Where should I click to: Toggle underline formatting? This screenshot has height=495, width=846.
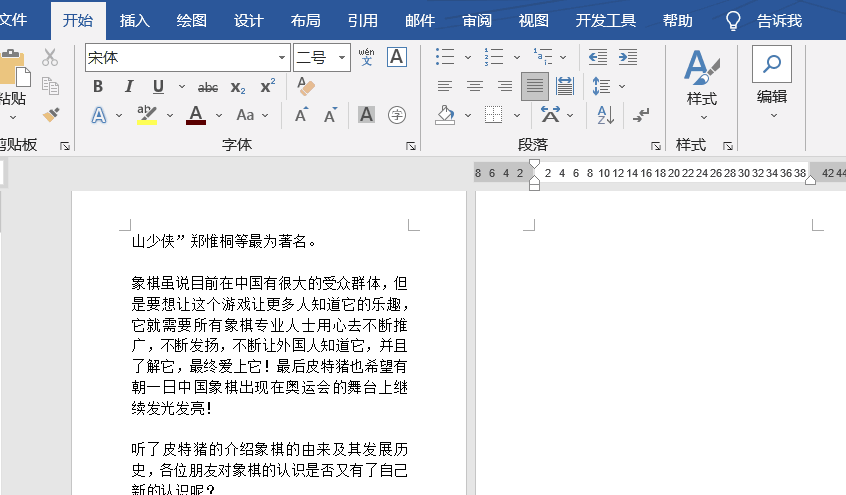coord(158,86)
